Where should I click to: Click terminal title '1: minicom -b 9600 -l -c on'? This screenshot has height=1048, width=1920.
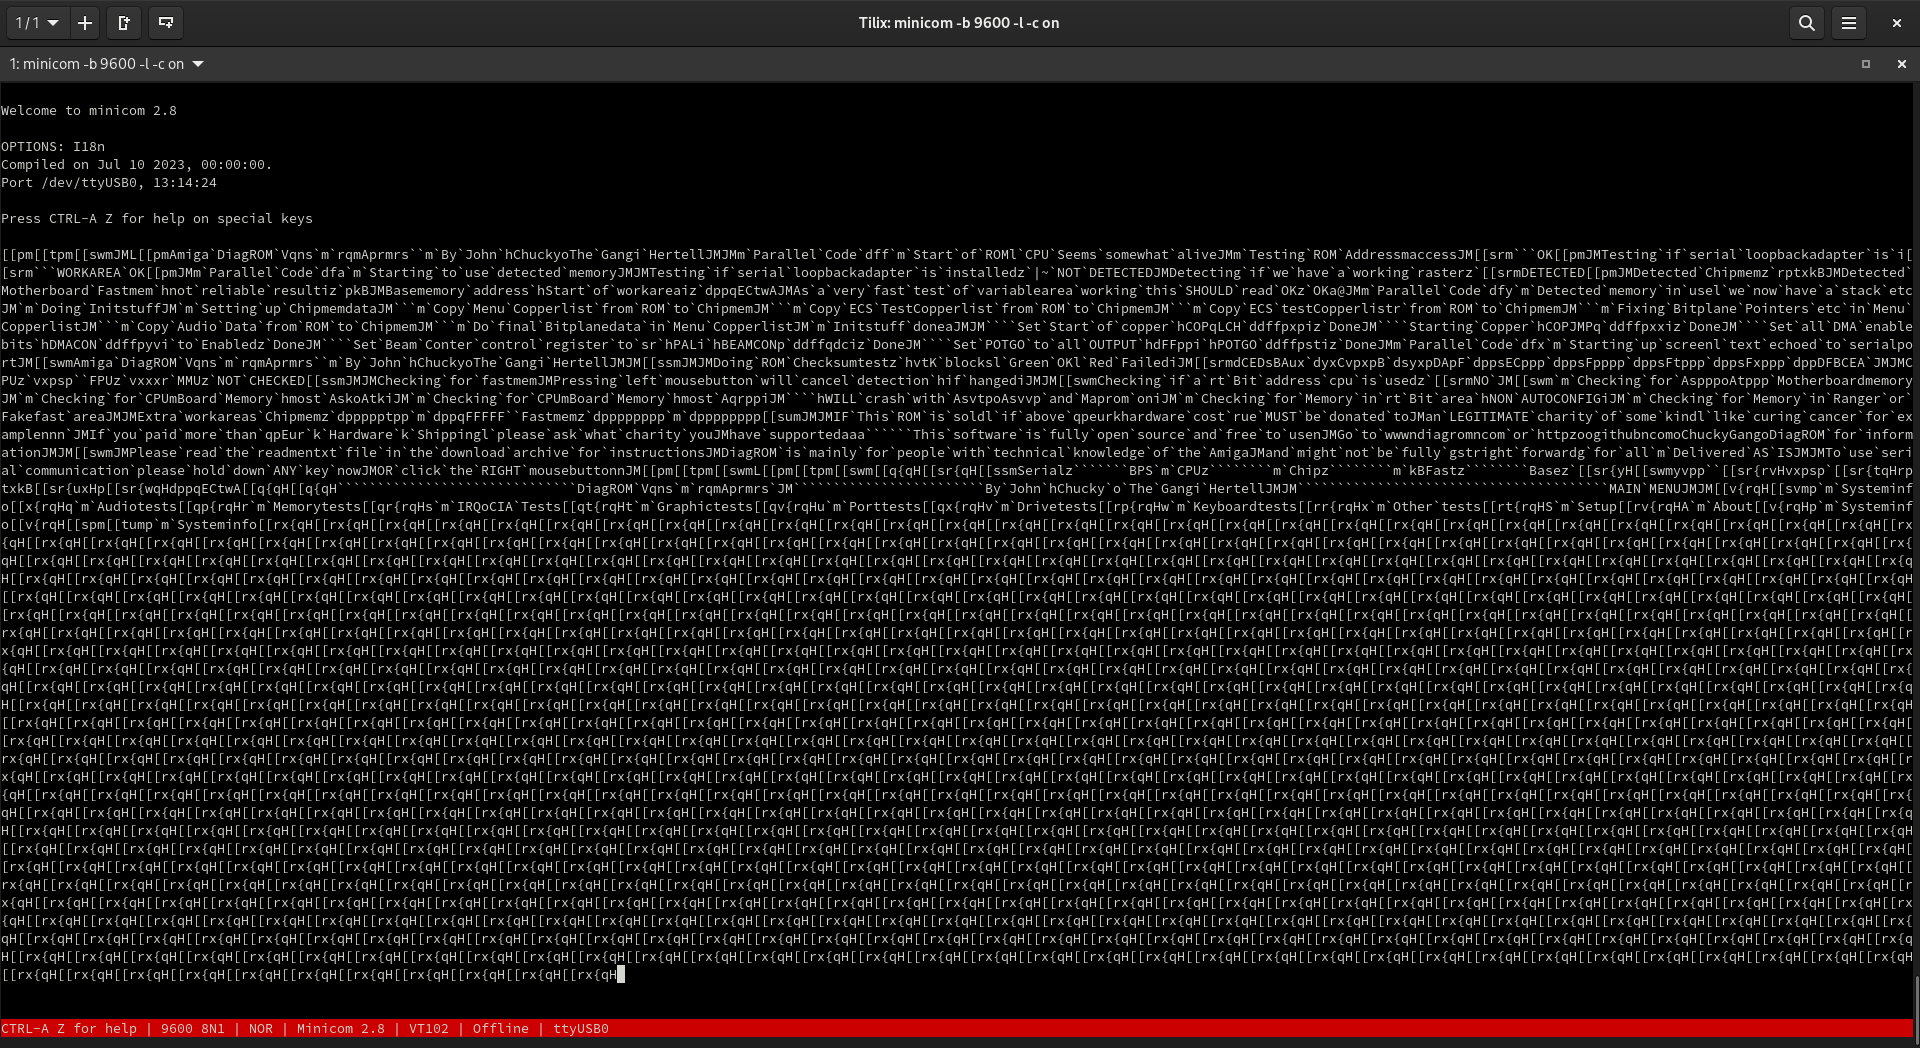97,64
